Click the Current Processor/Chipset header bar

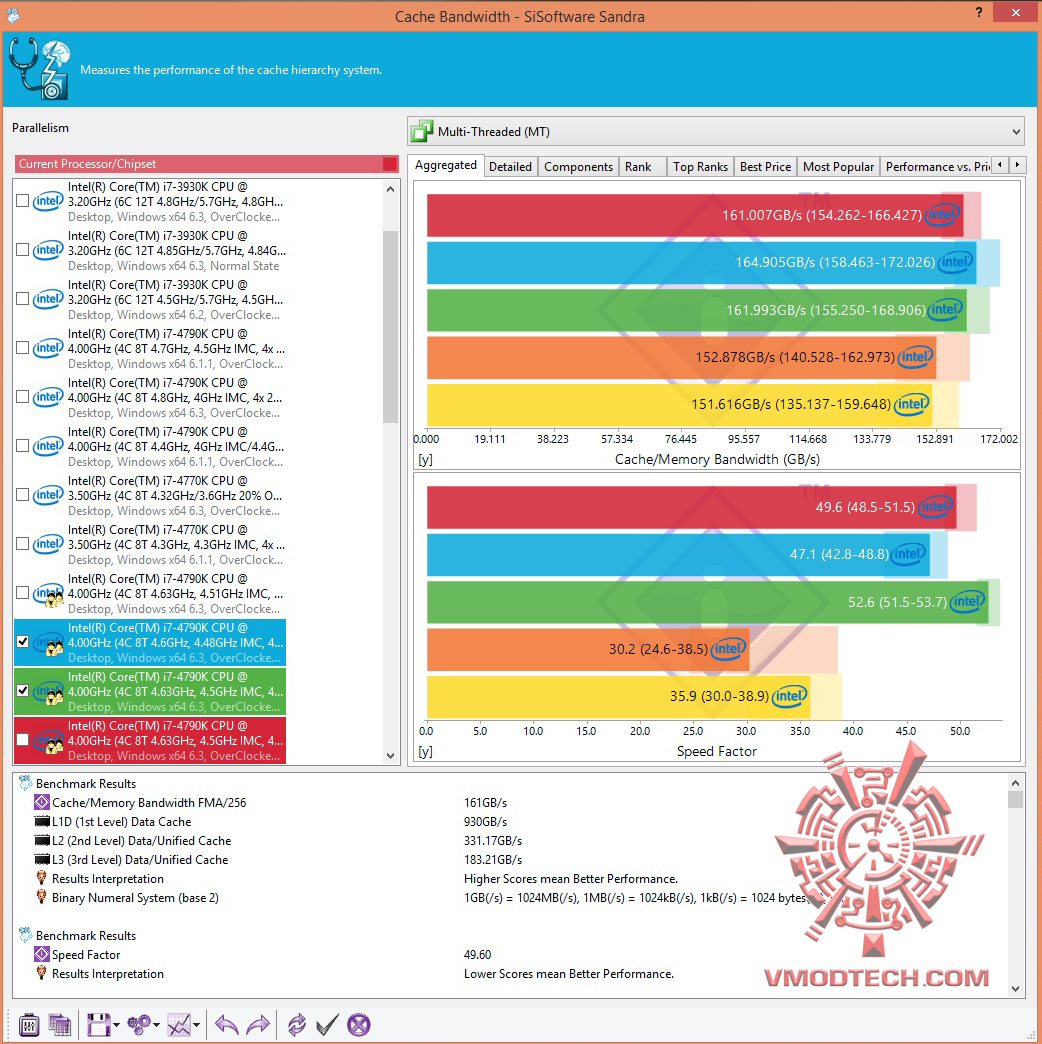click(206, 164)
